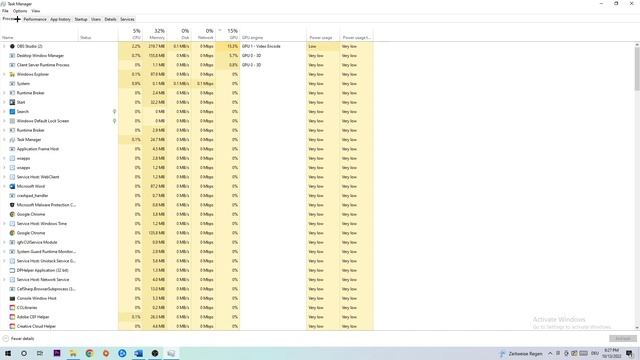The image size is (640, 360).
Task: Sort processes by the Disk column header
Action: click(x=179, y=34)
